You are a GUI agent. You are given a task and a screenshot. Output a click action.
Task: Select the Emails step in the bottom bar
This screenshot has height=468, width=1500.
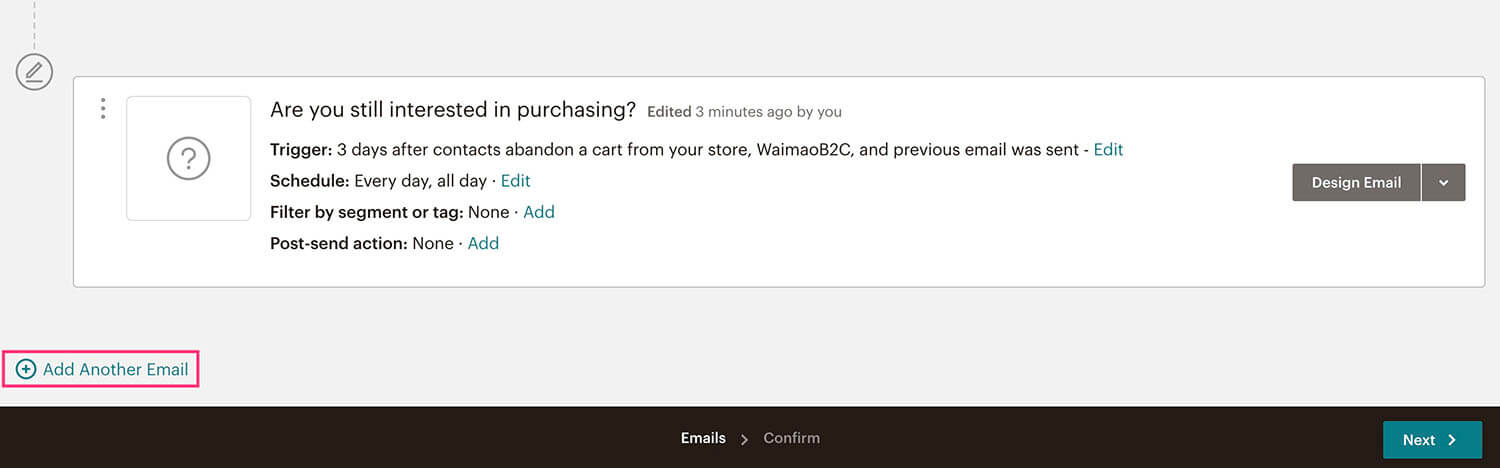(703, 438)
